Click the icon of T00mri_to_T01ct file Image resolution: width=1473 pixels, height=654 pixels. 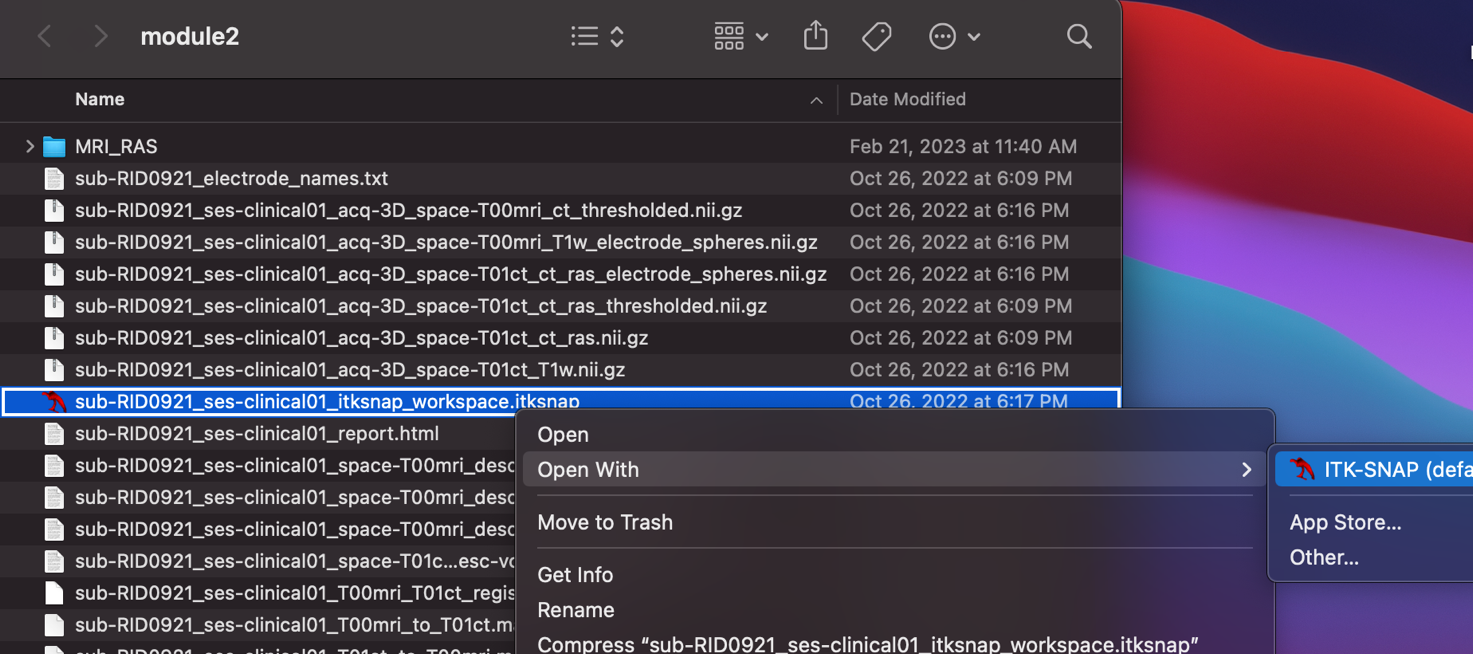click(x=54, y=625)
